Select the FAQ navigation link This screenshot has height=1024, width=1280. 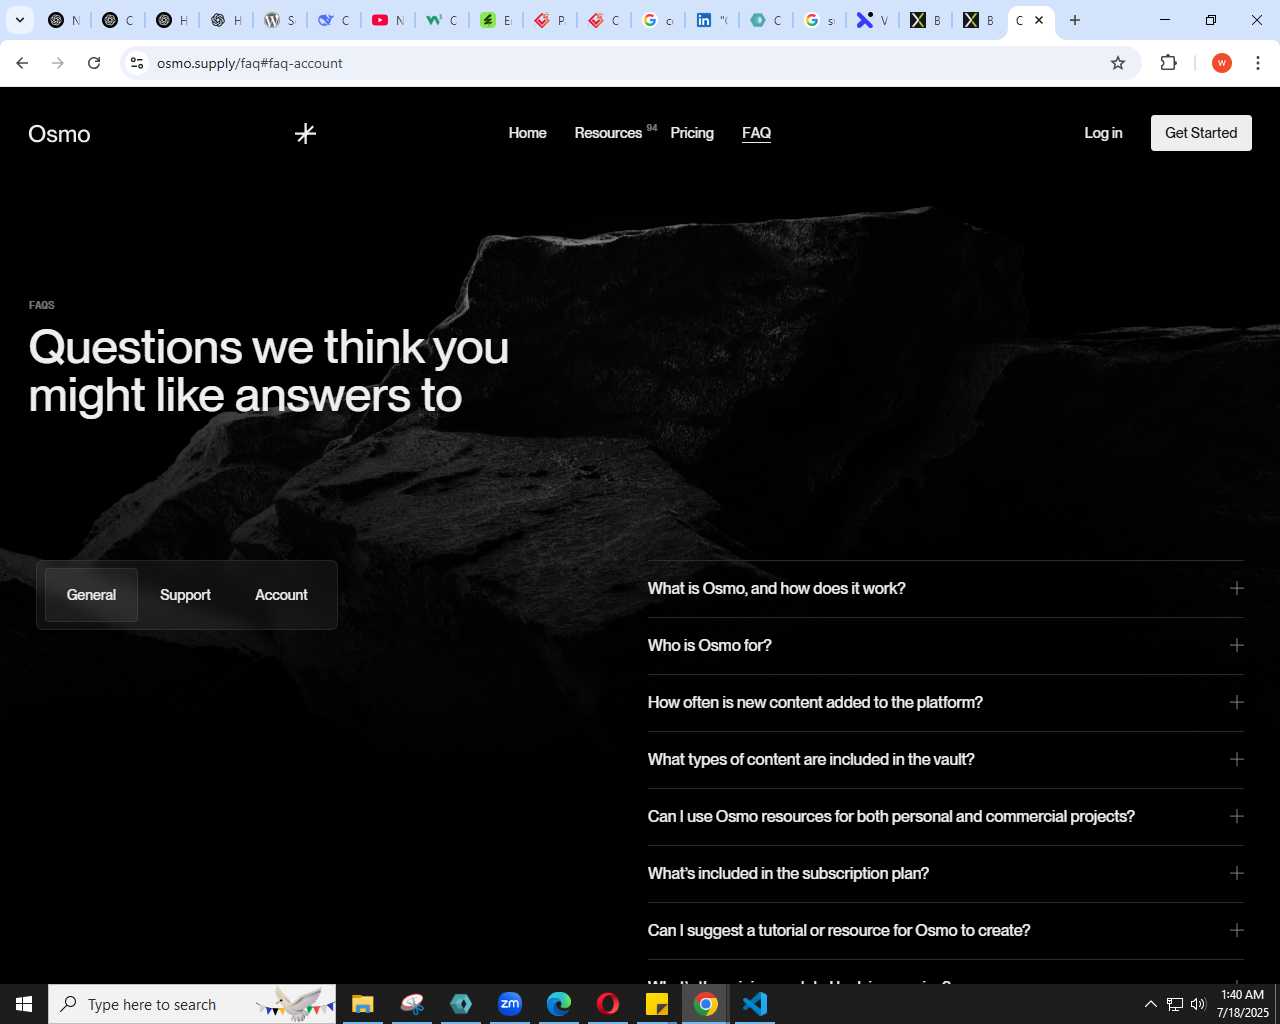(756, 133)
